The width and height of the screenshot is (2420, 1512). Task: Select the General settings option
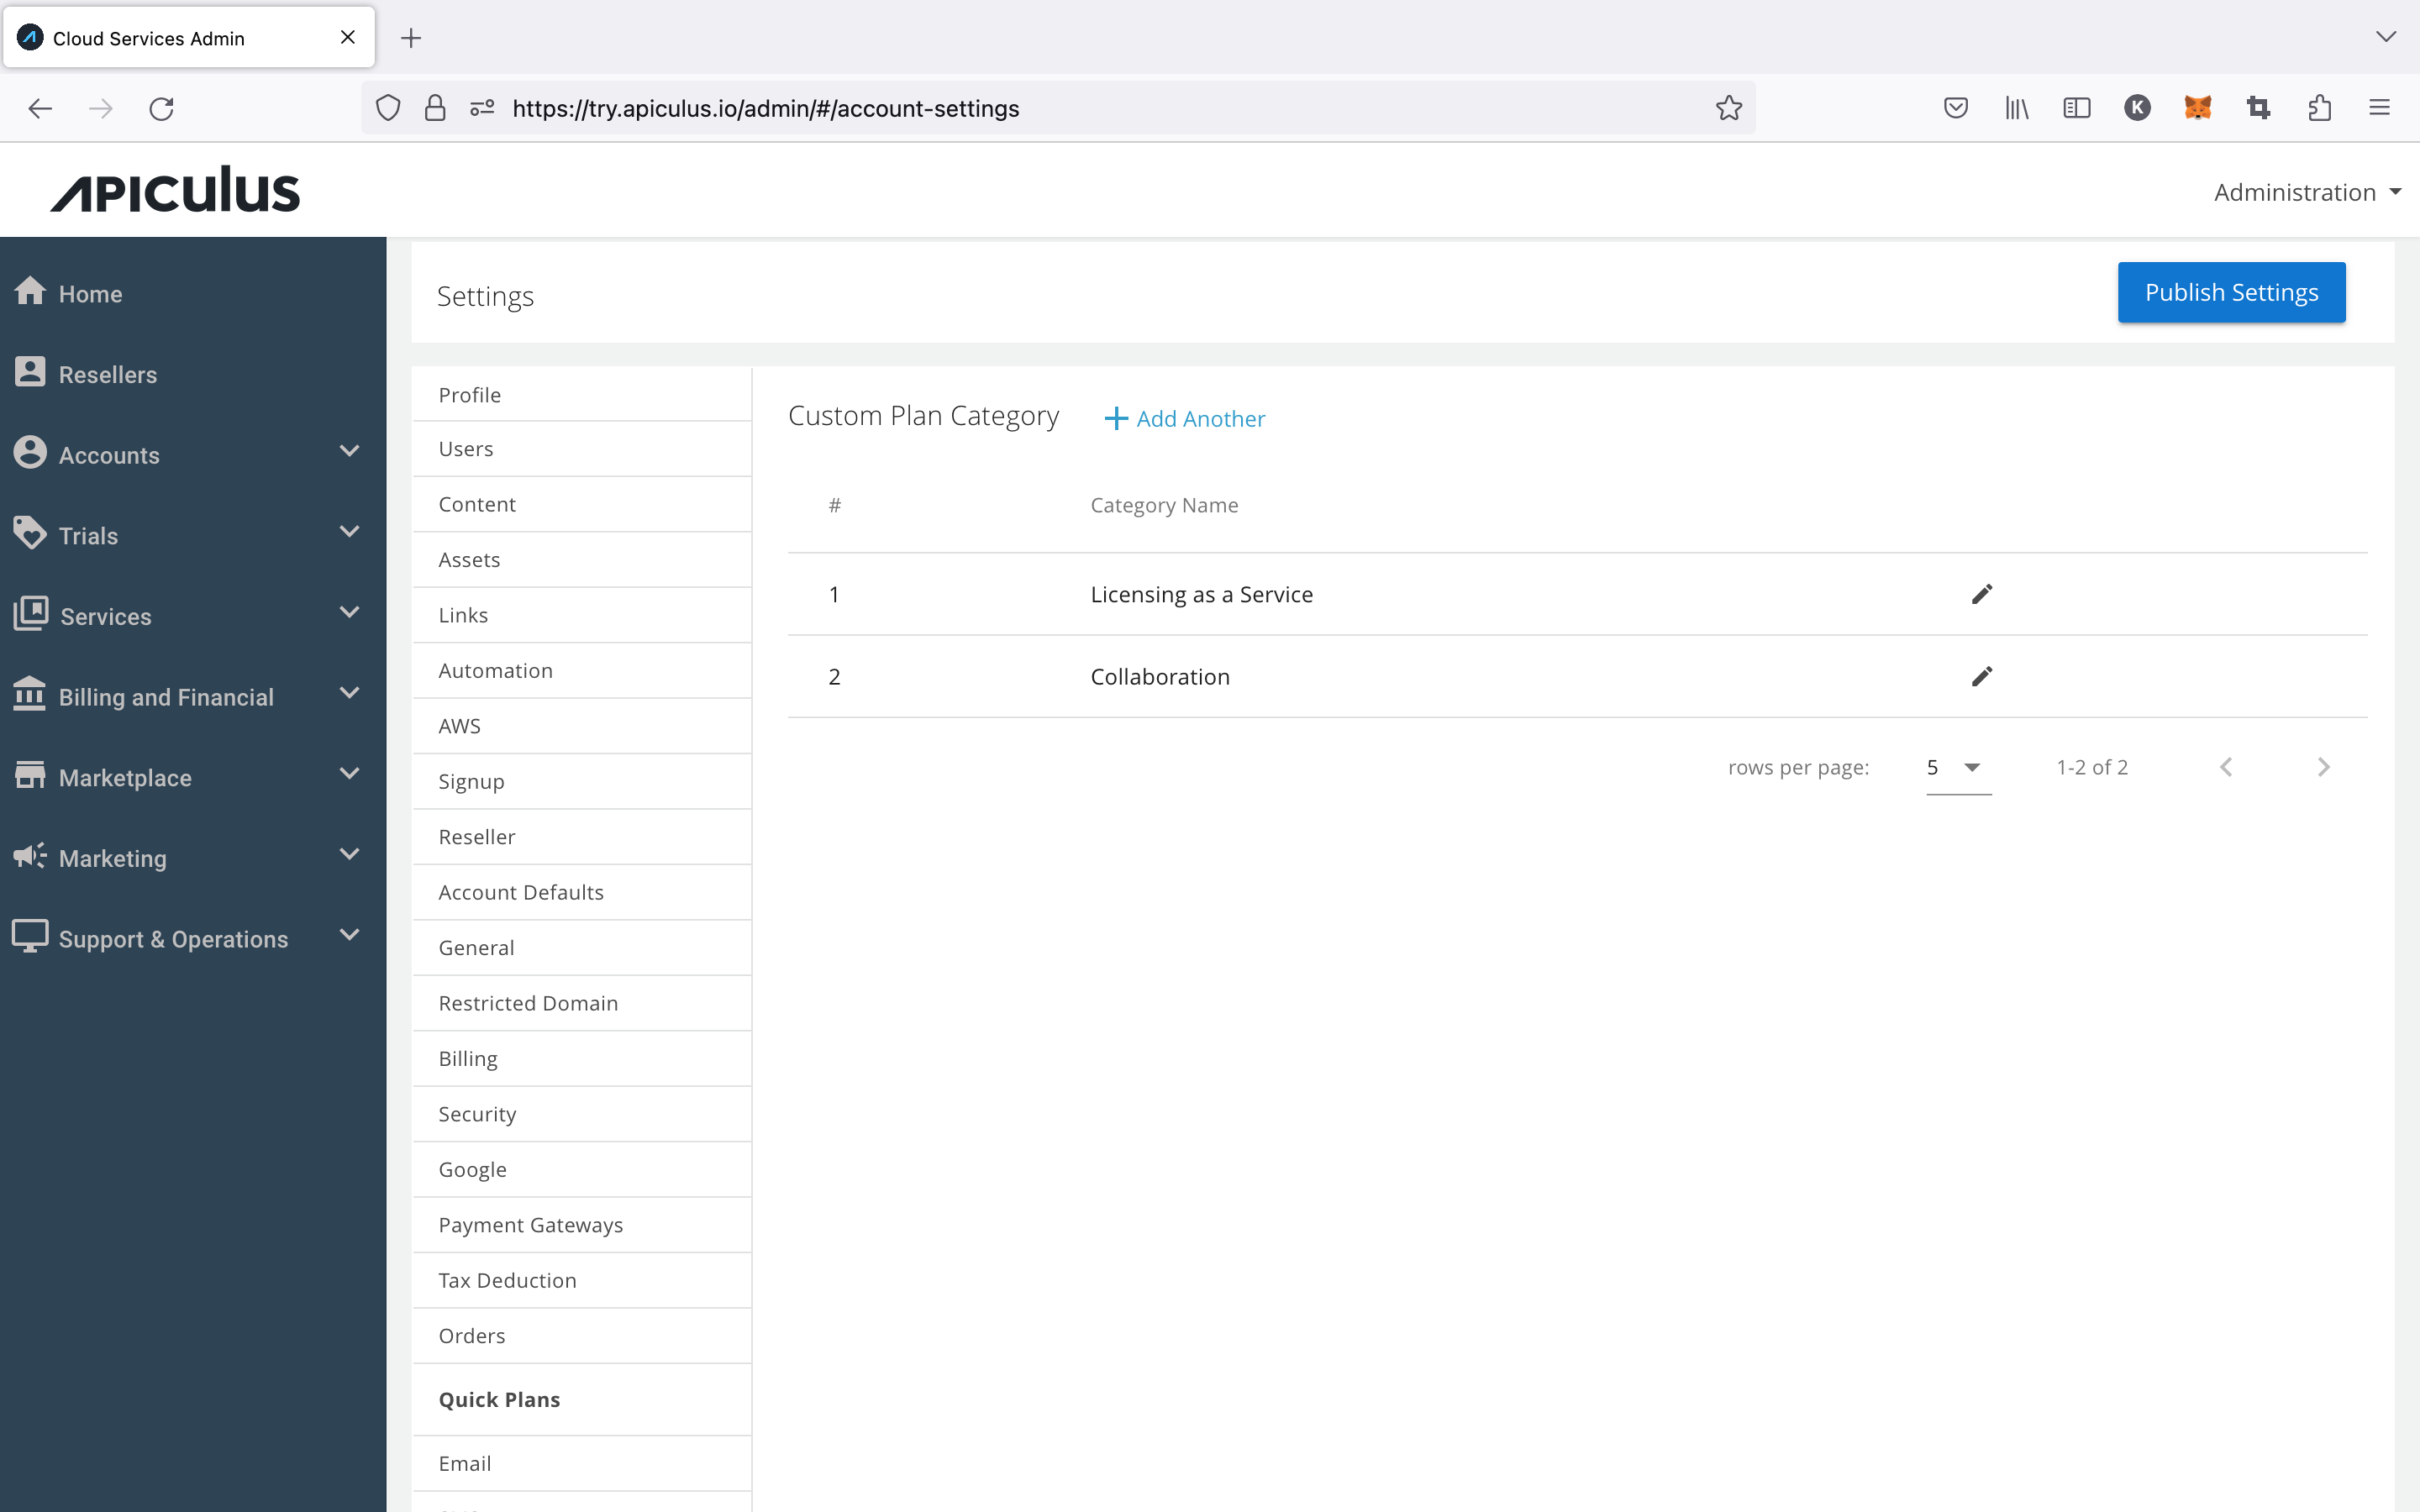coord(477,948)
